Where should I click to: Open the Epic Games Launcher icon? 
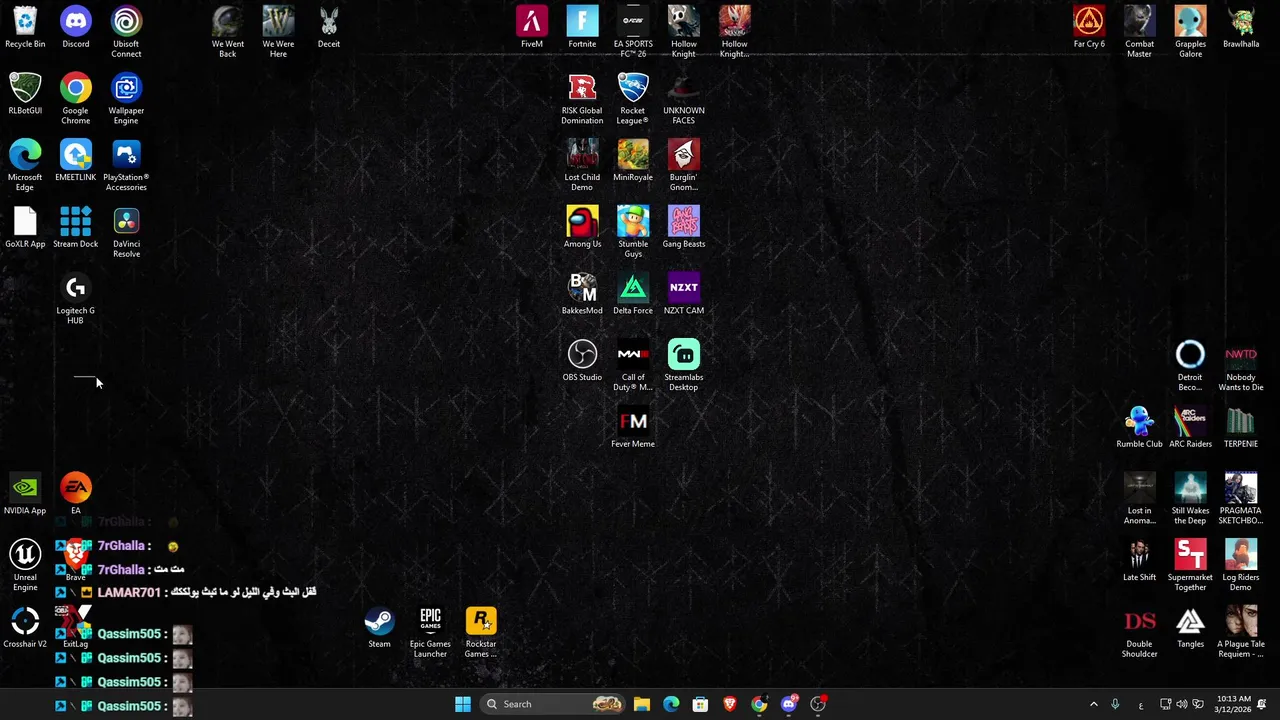point(430,632)
